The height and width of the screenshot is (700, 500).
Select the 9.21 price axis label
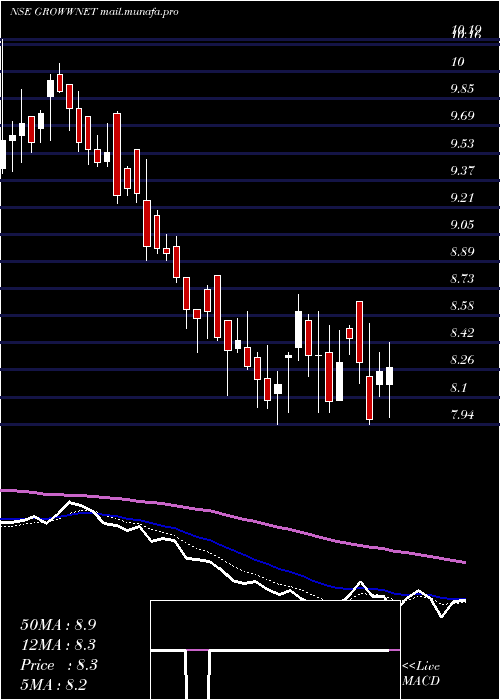[x=462, y=197]
